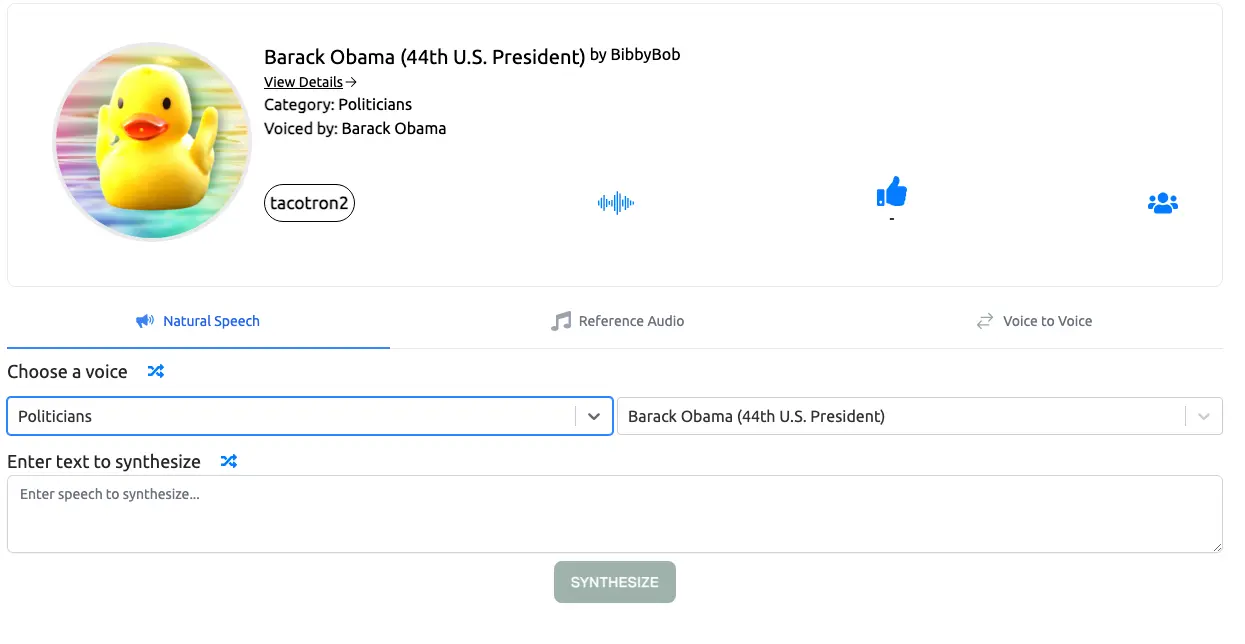This screenshot has width=1245, height=644.
Task: Click the arrow next to View Details
Action: pyautogui.click(x=351, y=82)
